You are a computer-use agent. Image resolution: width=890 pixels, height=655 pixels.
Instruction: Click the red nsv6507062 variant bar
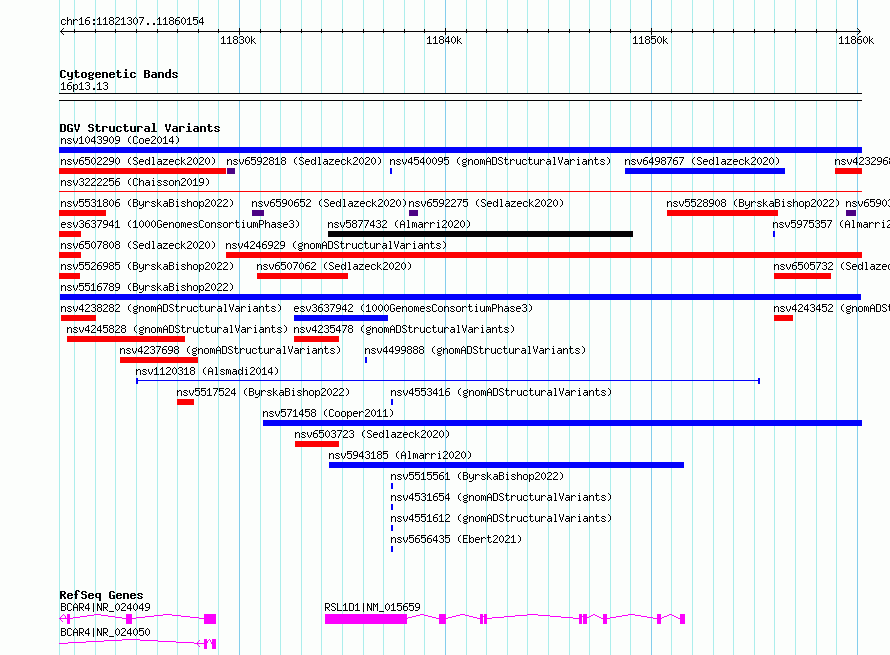click(303, 276)
